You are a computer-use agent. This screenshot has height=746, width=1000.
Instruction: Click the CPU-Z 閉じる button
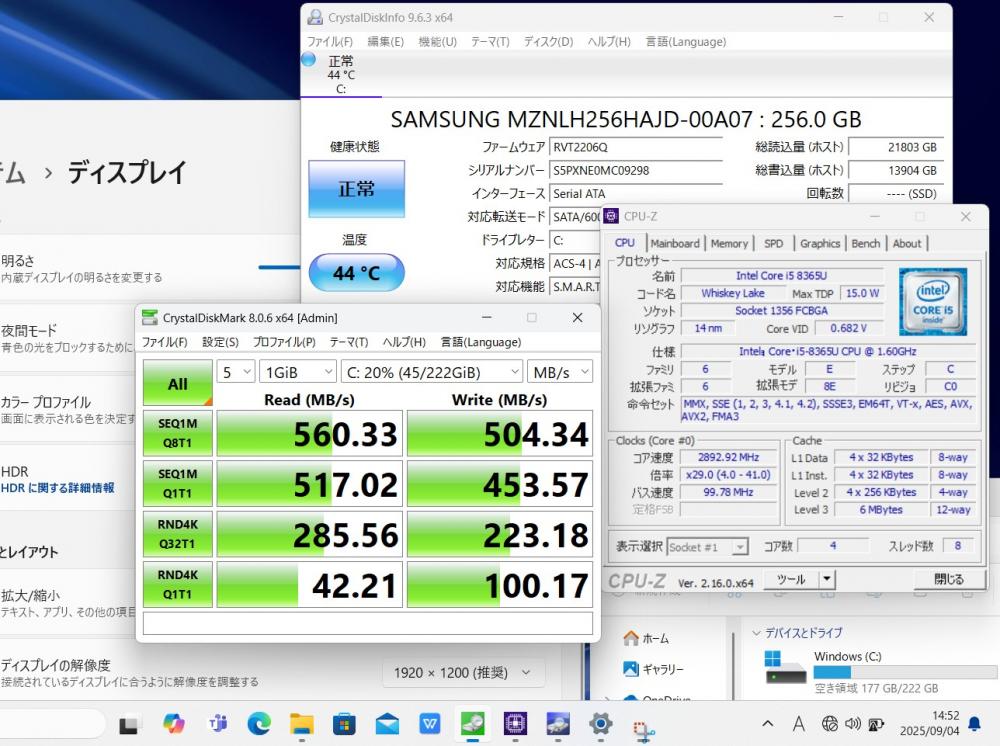[948, 579]
